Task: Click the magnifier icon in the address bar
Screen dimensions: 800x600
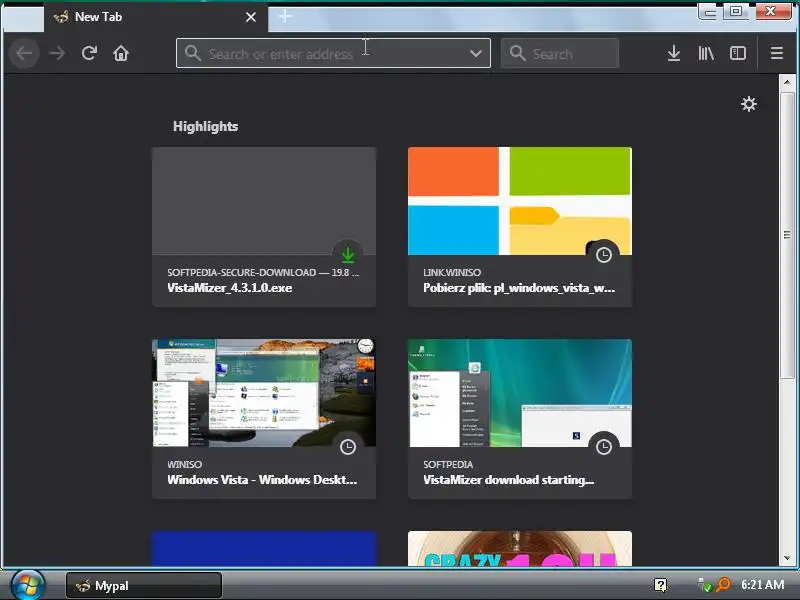Action: coord(192,53)
